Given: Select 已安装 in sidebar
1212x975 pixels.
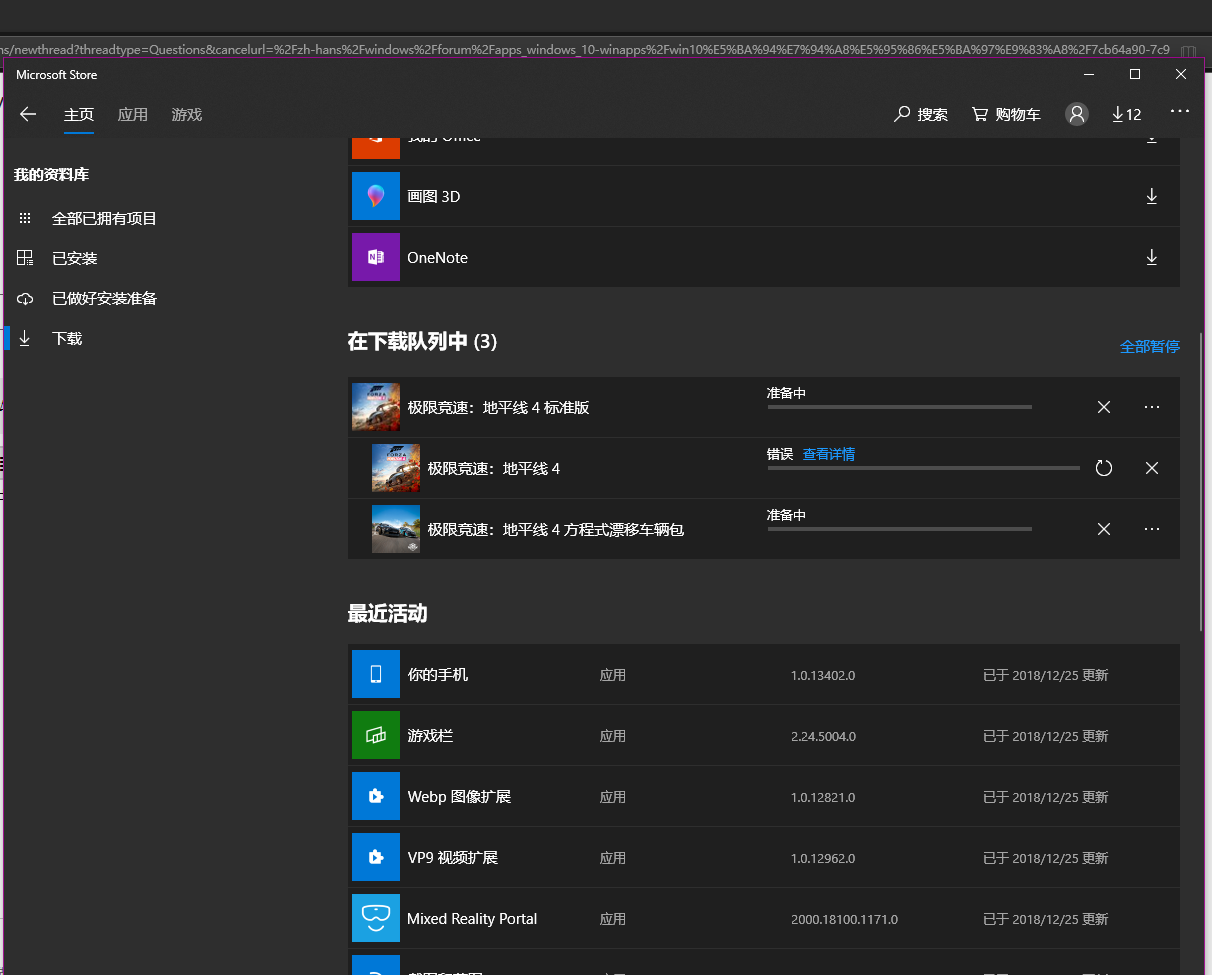Looking at the screenshot, I should [75, 258].
